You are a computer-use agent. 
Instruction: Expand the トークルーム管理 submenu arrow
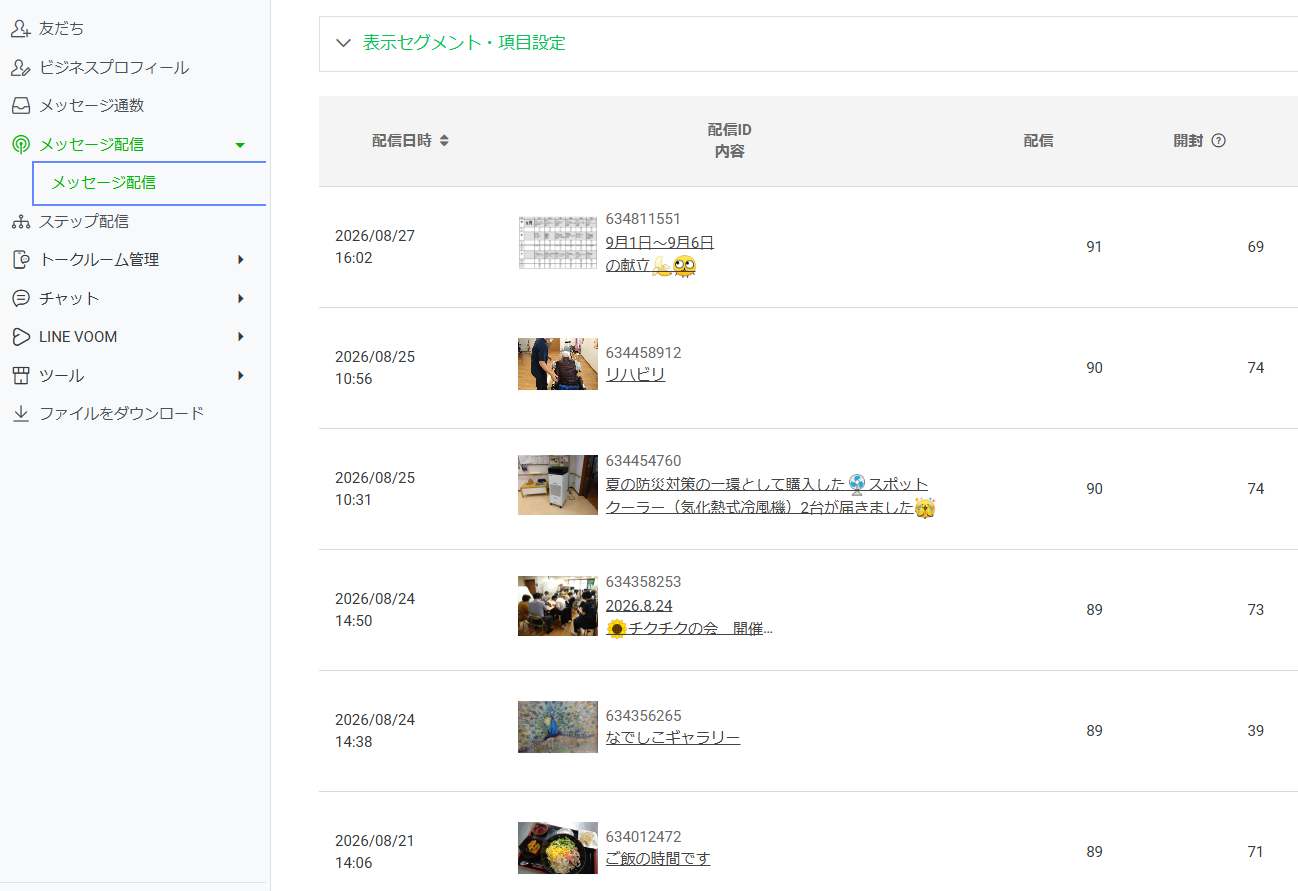pyautogui.click(x=240, y=260)
